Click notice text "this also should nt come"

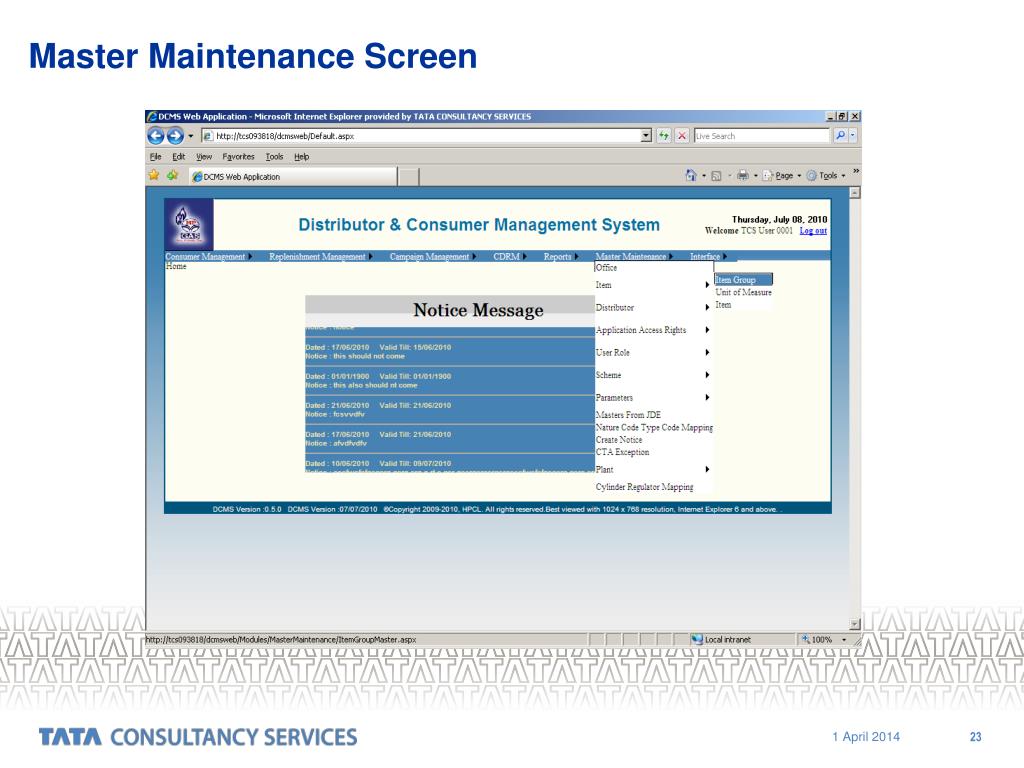coord(375,385)
